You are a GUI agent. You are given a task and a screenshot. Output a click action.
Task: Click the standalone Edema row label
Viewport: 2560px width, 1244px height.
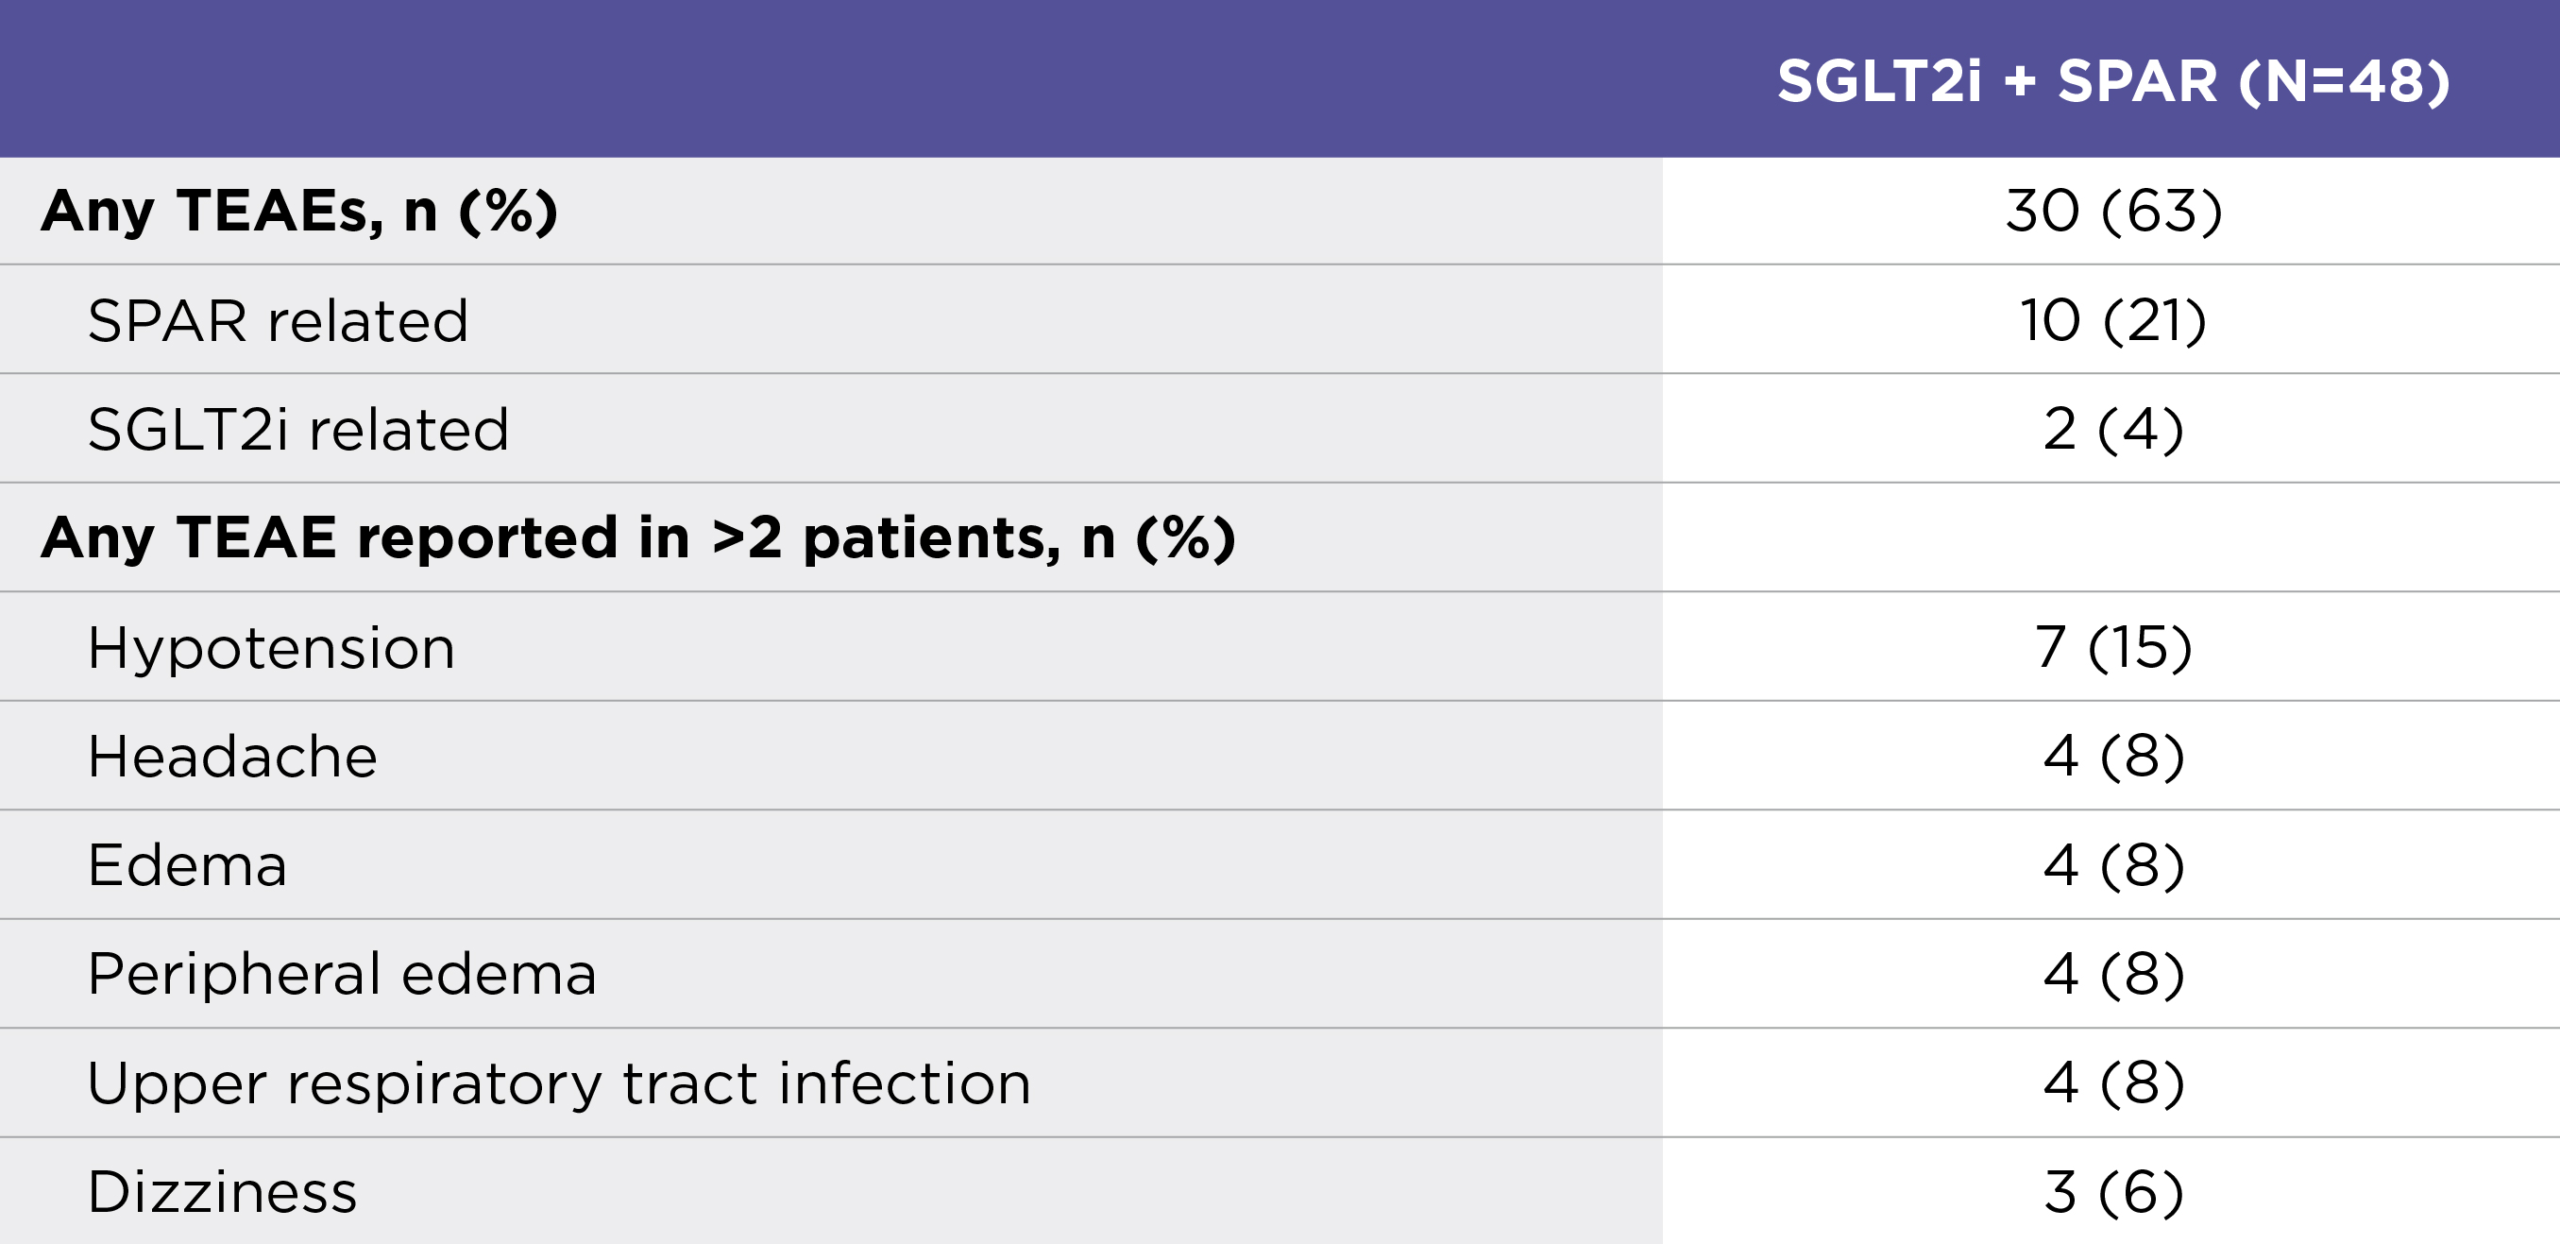pyautogui.click(x=187, y=865)
